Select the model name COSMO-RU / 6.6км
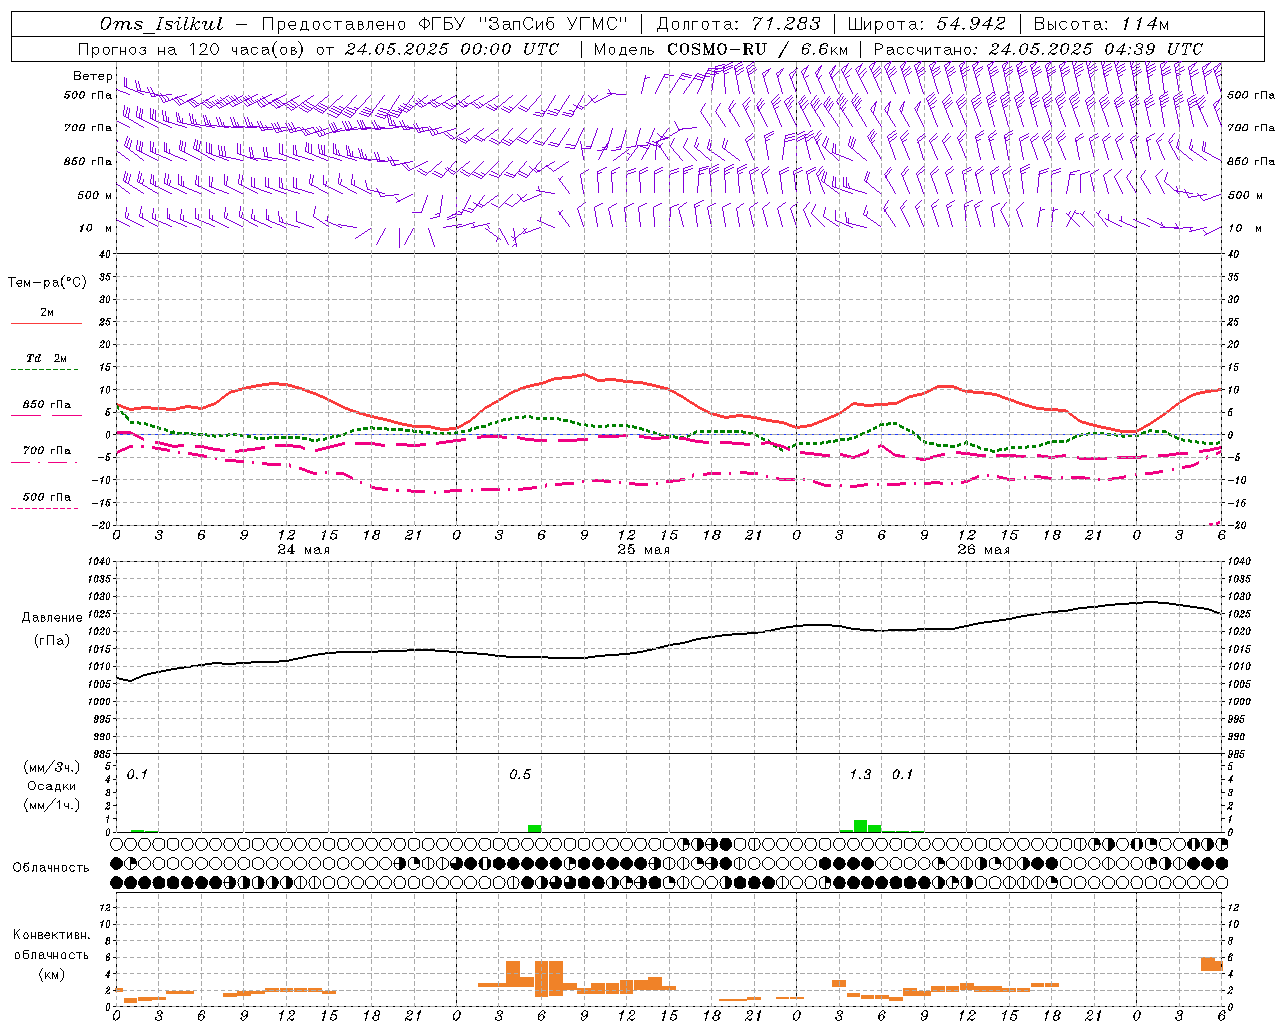Image resolution: width=1280 pixels, height=1024 pixels. point(757,49)
